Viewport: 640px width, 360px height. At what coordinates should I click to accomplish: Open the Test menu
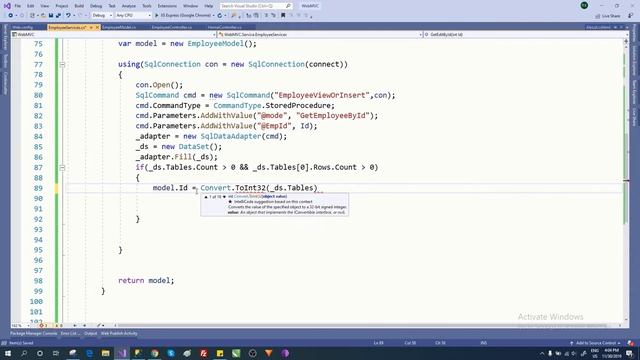pos(112,6)
